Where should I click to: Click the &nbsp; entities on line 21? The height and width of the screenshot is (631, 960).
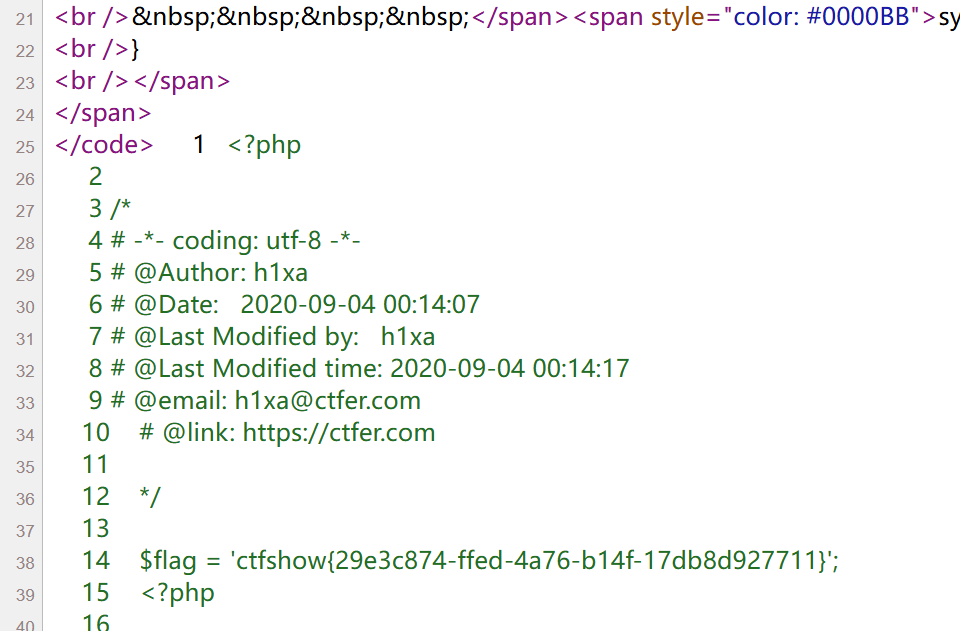tap(300, 17)
